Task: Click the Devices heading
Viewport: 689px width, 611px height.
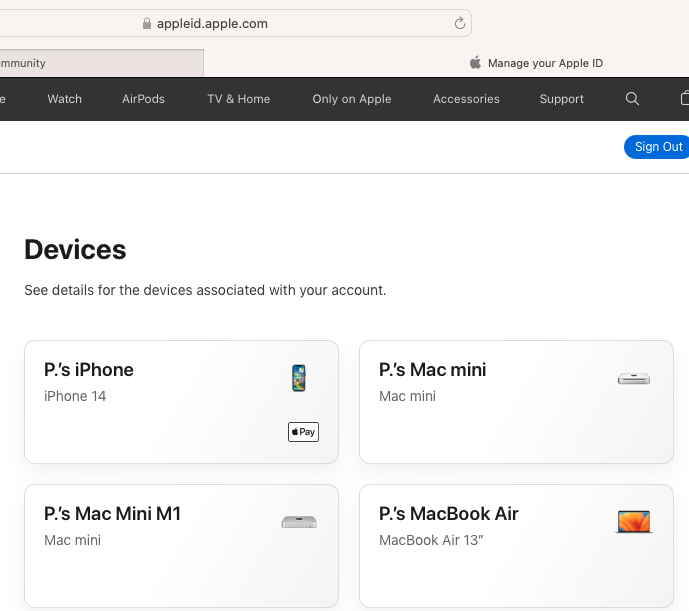Action: [x=75, y=250]
